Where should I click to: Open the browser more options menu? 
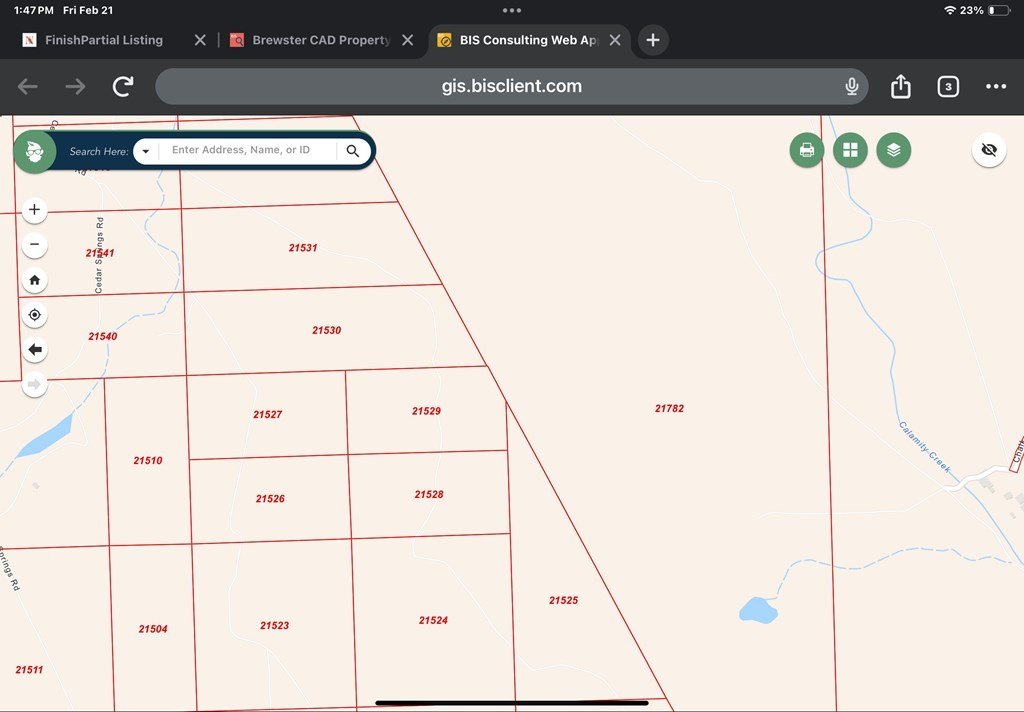[995, 87]
